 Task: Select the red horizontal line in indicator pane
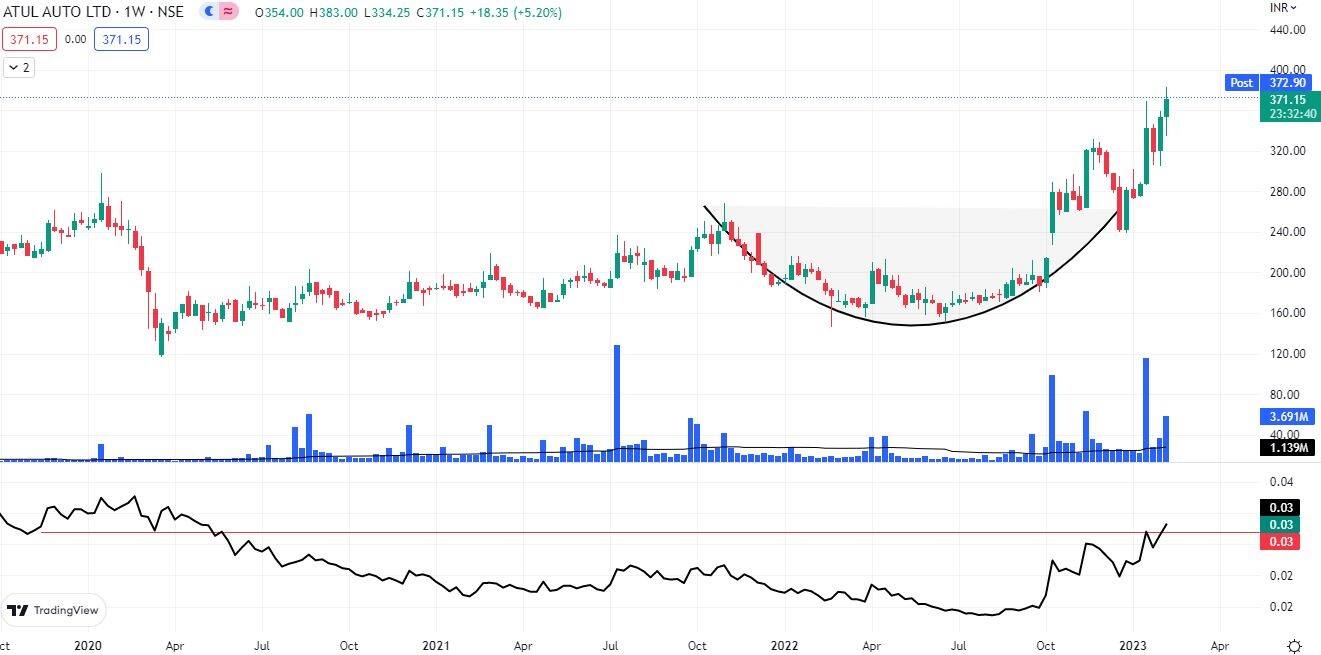tap(500, 533)
